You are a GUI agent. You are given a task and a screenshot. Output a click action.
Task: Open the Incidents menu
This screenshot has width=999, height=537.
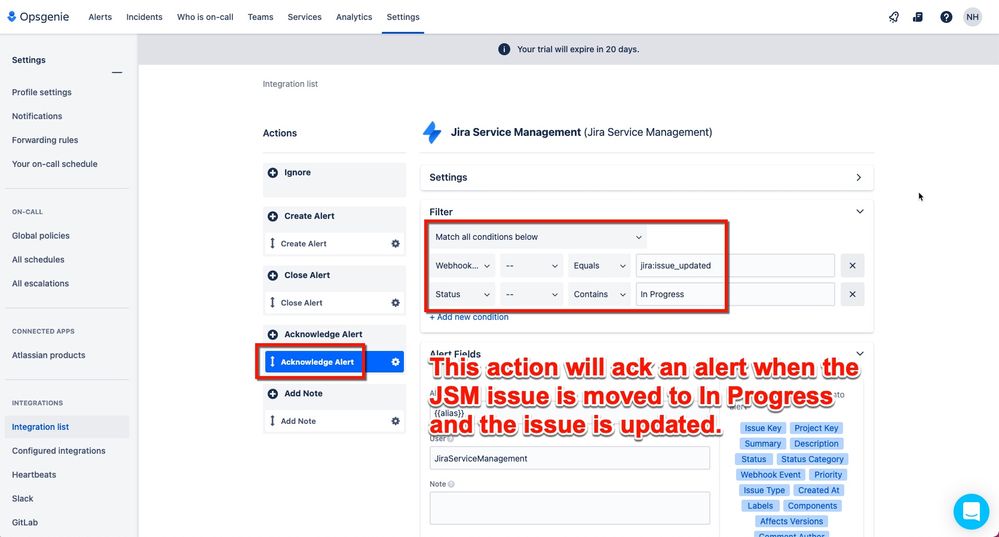(144, 17)
